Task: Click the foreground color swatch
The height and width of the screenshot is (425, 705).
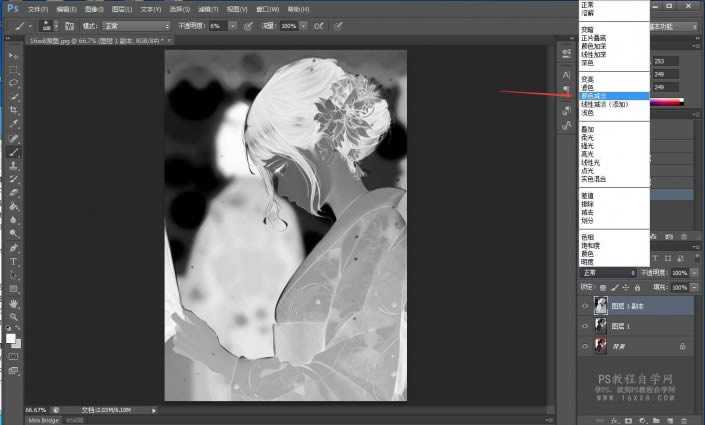Action: 11,339
